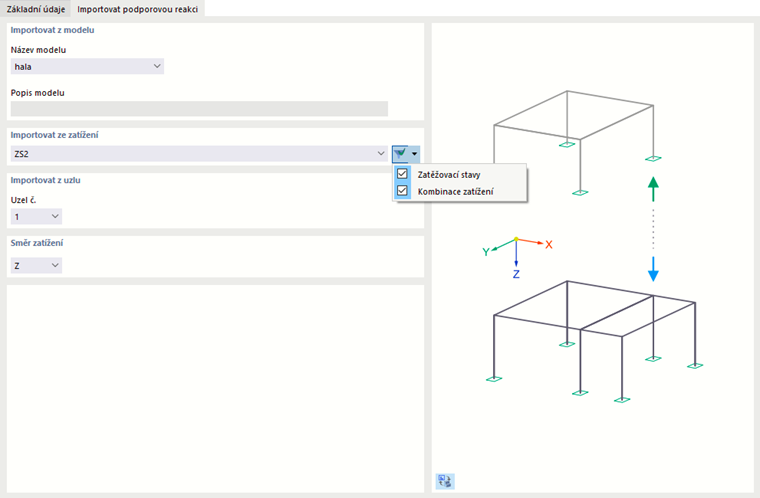Click the Importovat z uzlu heading
760x498 pixels.
[46, 180]
